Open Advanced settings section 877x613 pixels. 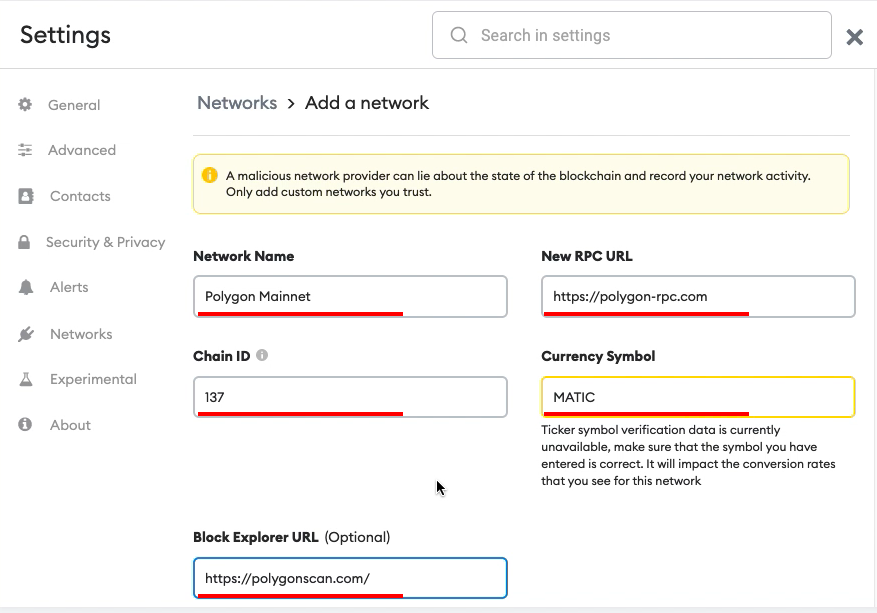coord(82,150)
